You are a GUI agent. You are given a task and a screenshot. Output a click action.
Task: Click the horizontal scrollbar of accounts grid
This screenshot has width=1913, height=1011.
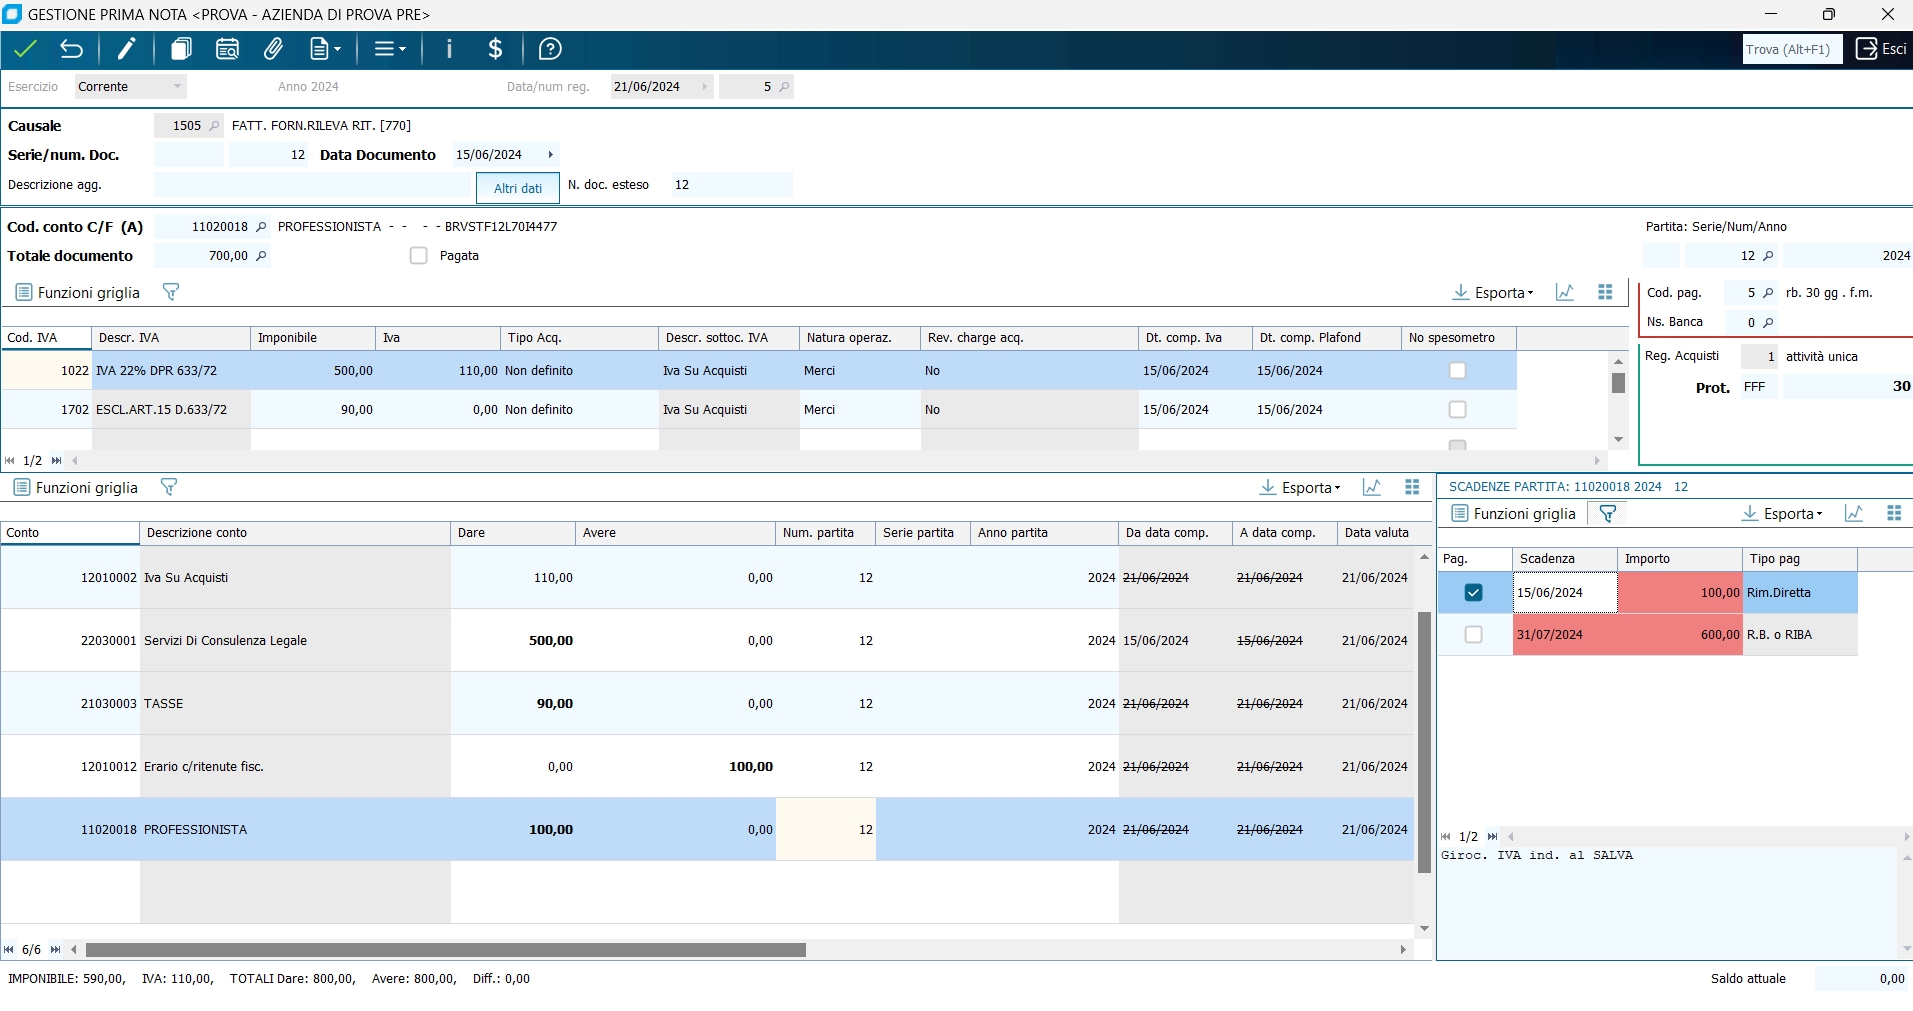pos(445,950)
